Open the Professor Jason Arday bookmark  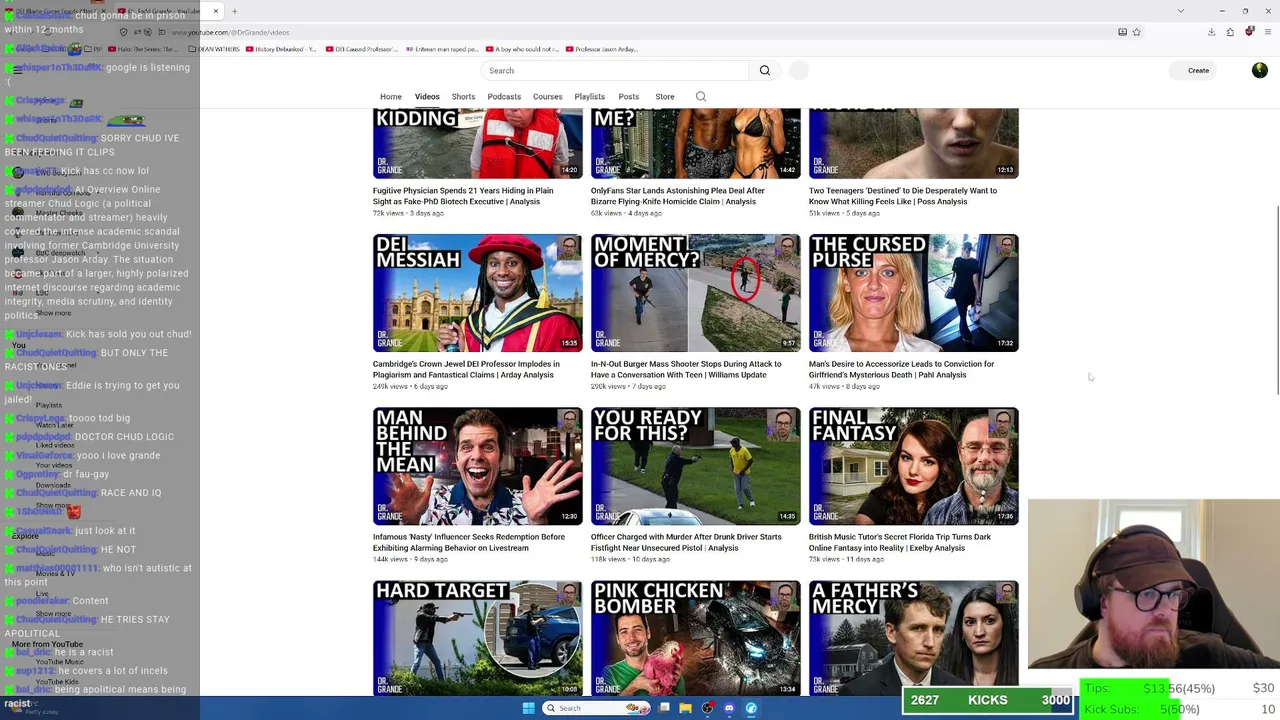pyautogui.click(x=602, y=49)
